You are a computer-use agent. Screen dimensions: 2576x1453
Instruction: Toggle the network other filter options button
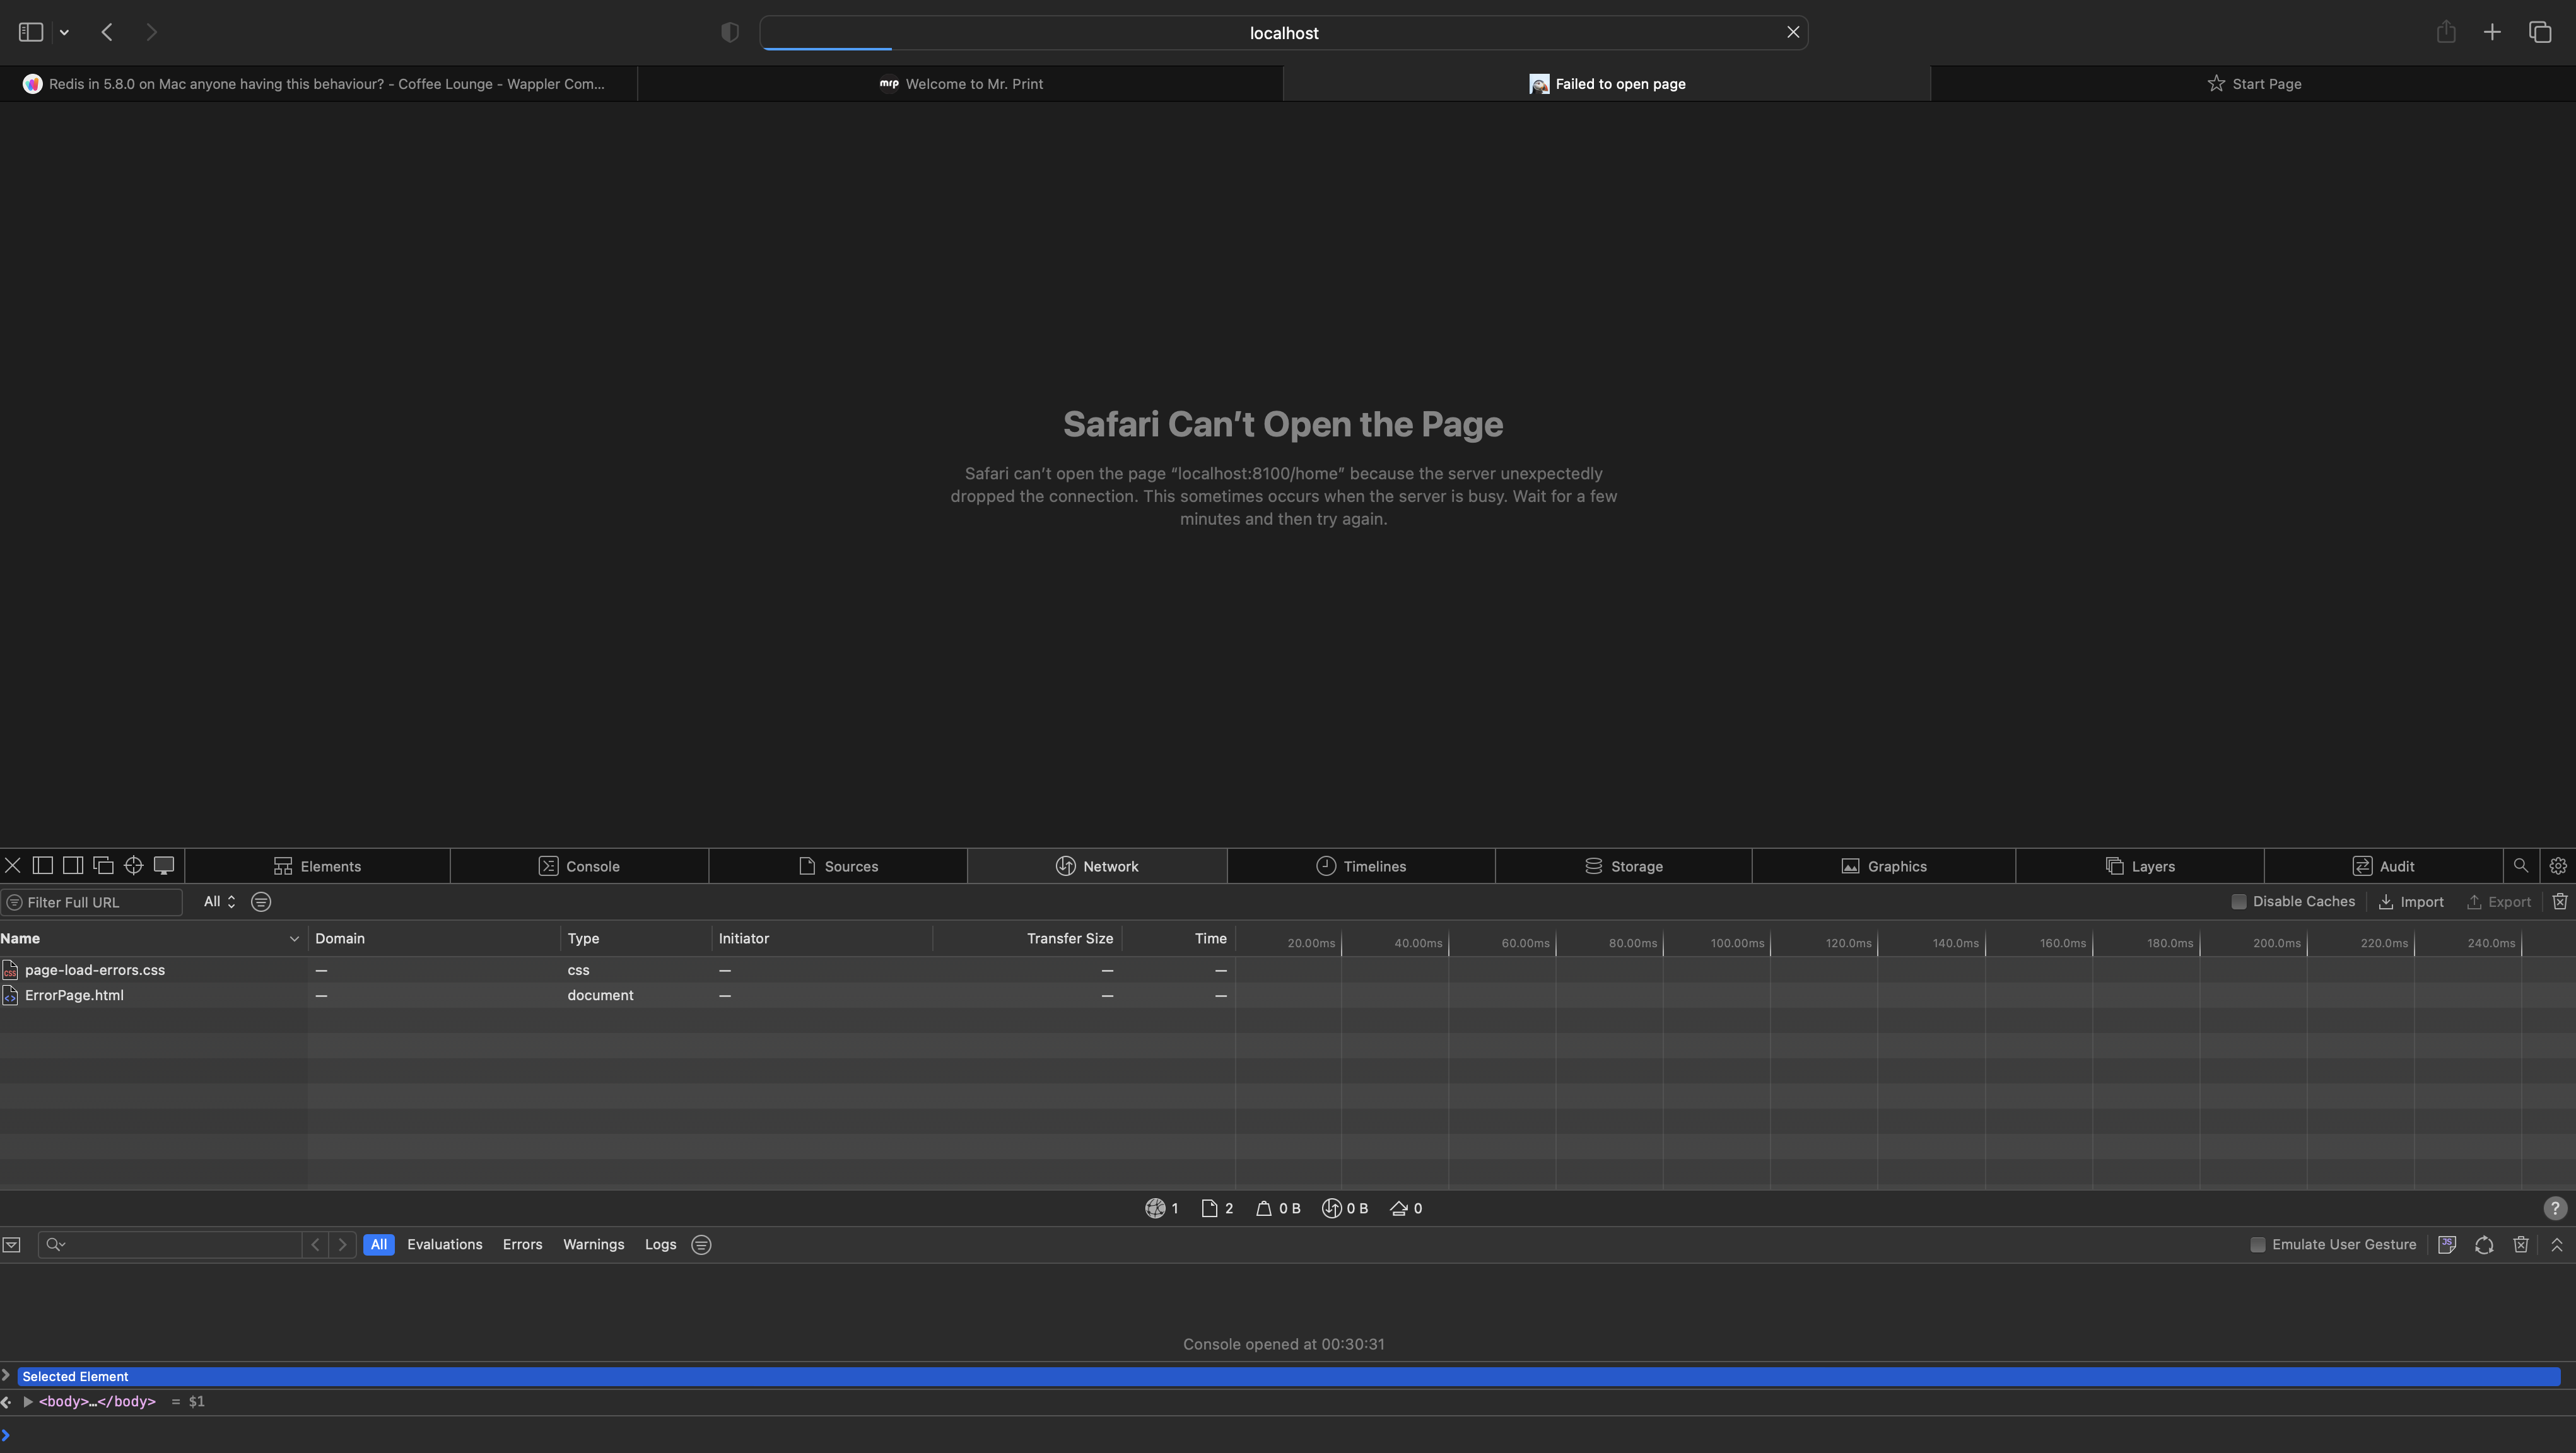[x=261, y=902]
